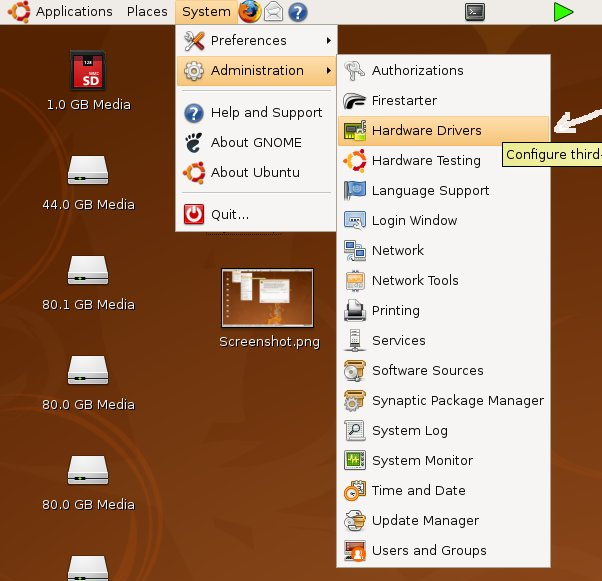Click the "Software Sources" menu label
The width and height of the screenshot is (602, 581).
pos(428,371)
